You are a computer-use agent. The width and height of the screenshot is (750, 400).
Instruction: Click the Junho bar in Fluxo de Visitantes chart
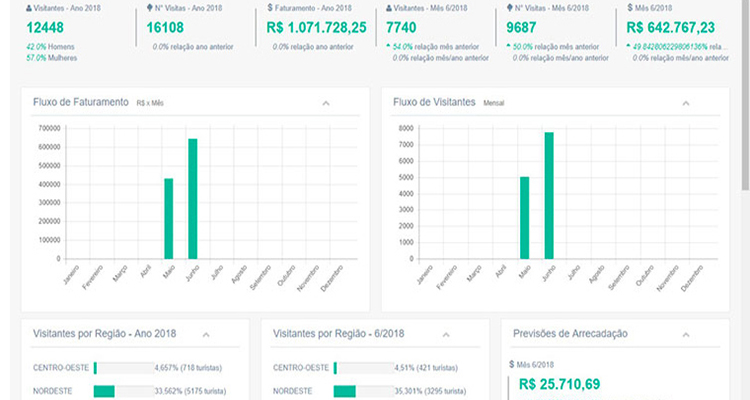click(x=549, y=195)
